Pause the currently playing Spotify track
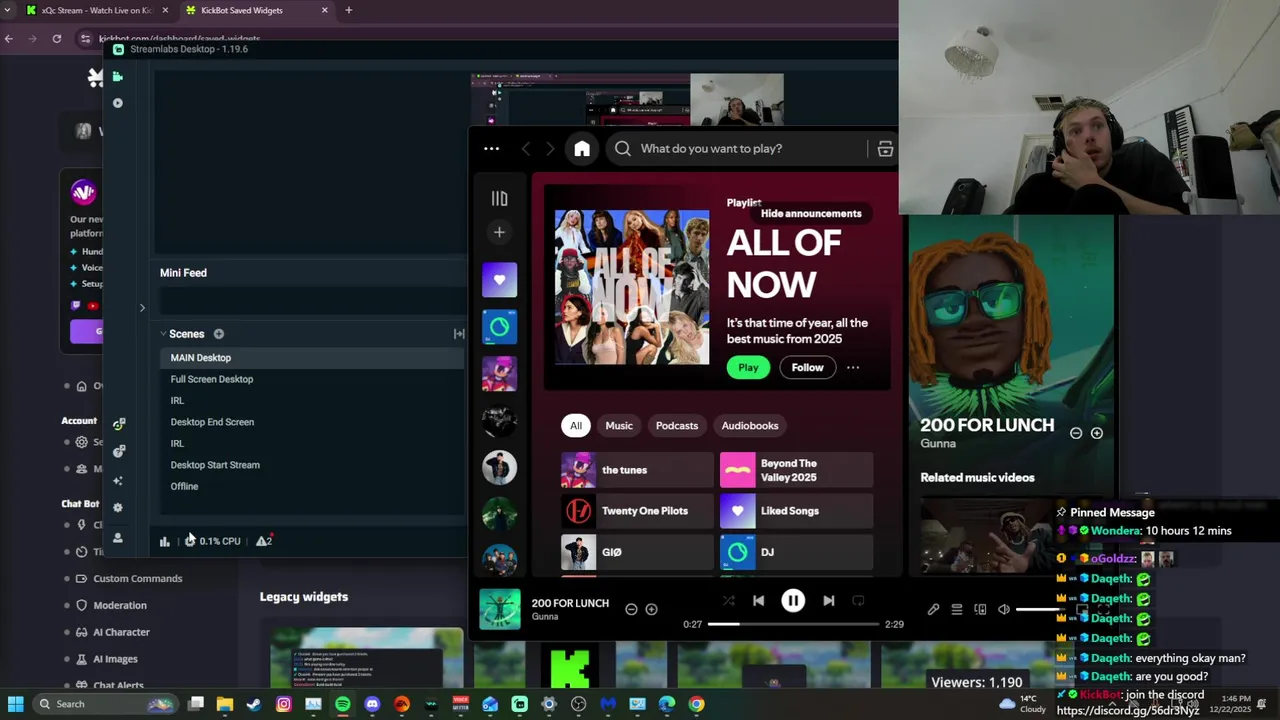Viewport: 1280px width, 720px height. pyautogui.click(x=793, y=601)
